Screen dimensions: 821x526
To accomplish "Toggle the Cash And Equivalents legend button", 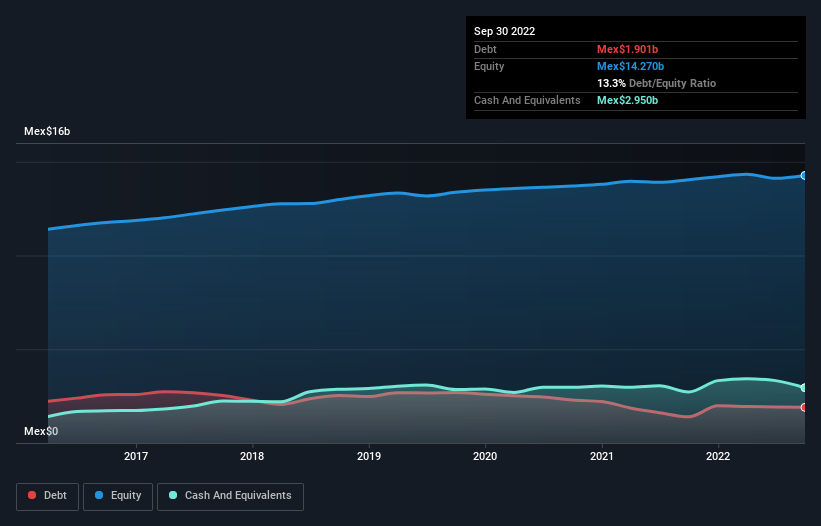I will (230, 496).
